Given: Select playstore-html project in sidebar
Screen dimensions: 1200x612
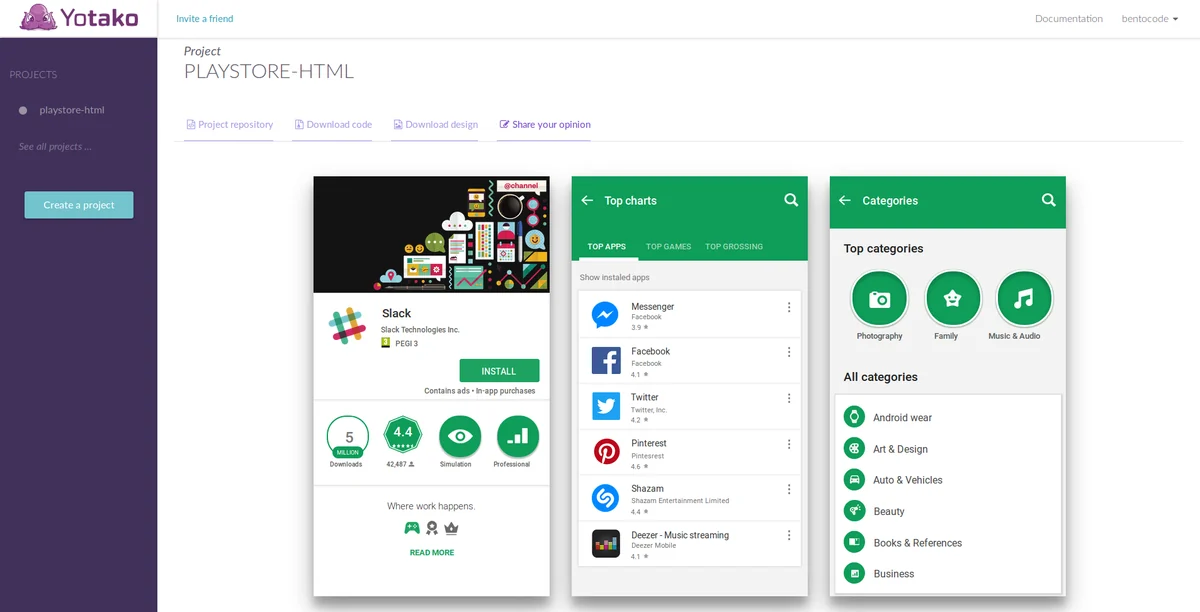Looking at the screenshot, I should tap(72, 110).
